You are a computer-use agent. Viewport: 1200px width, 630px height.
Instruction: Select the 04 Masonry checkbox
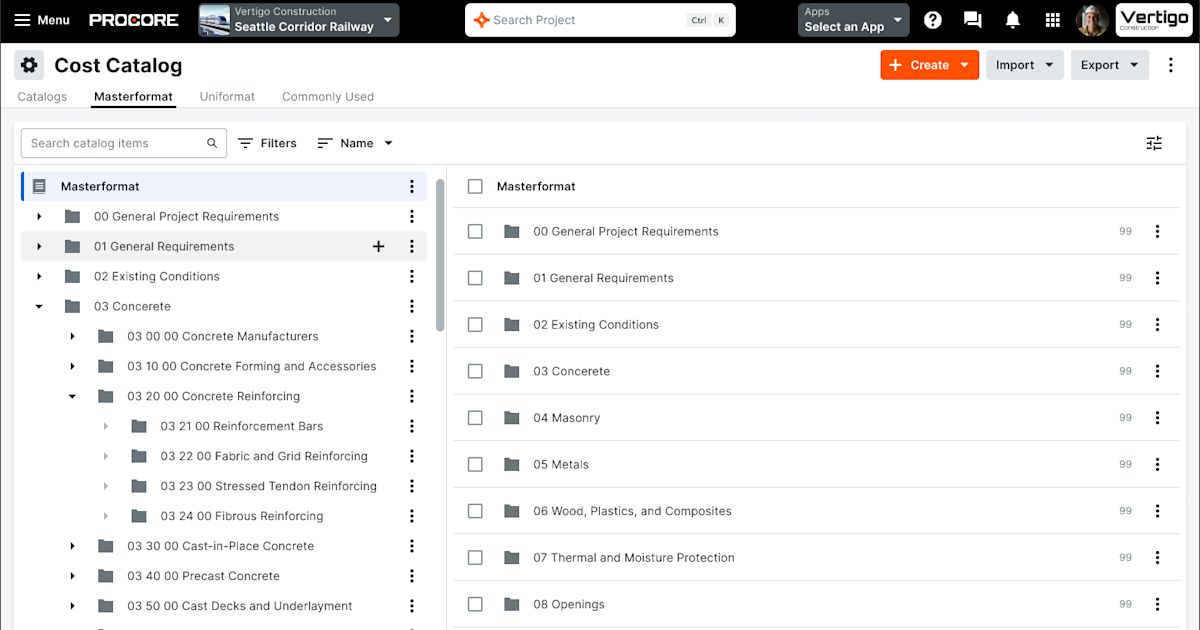(x=475, y=417)
